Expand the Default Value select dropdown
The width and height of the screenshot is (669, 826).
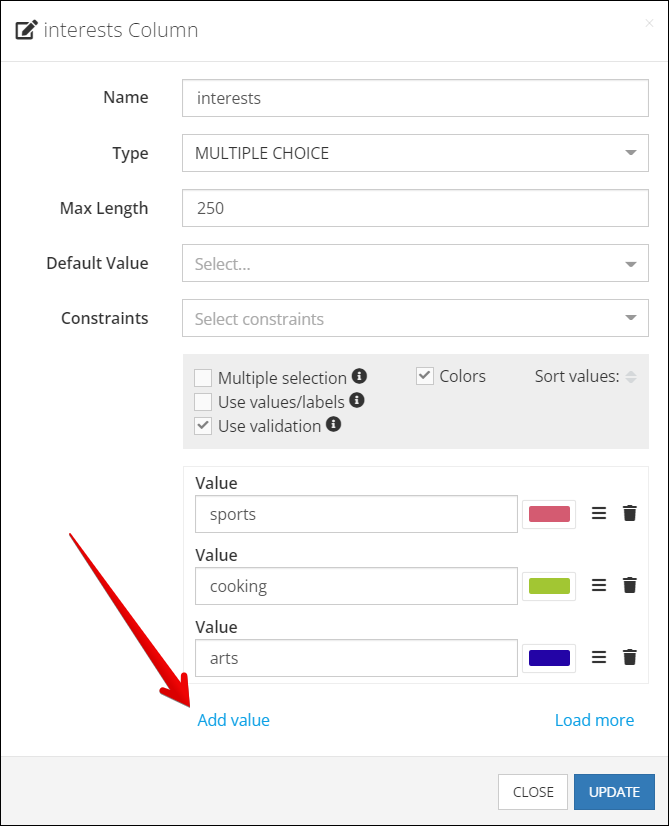[x=415, y=263]
